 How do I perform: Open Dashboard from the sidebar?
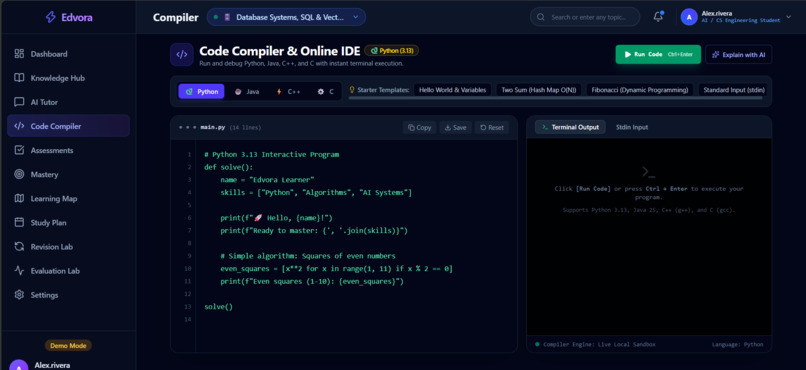point(68,54)
